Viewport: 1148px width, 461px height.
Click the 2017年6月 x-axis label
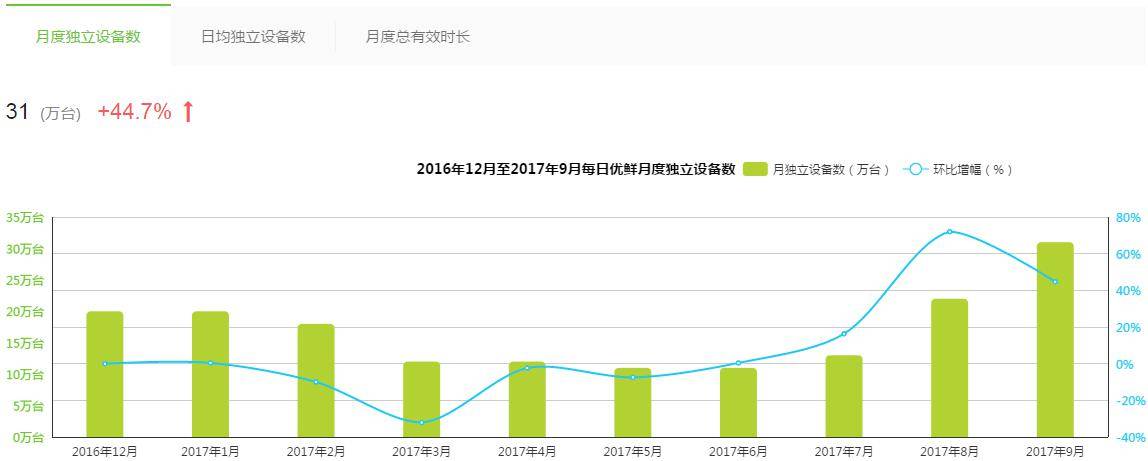pos(738,452)
